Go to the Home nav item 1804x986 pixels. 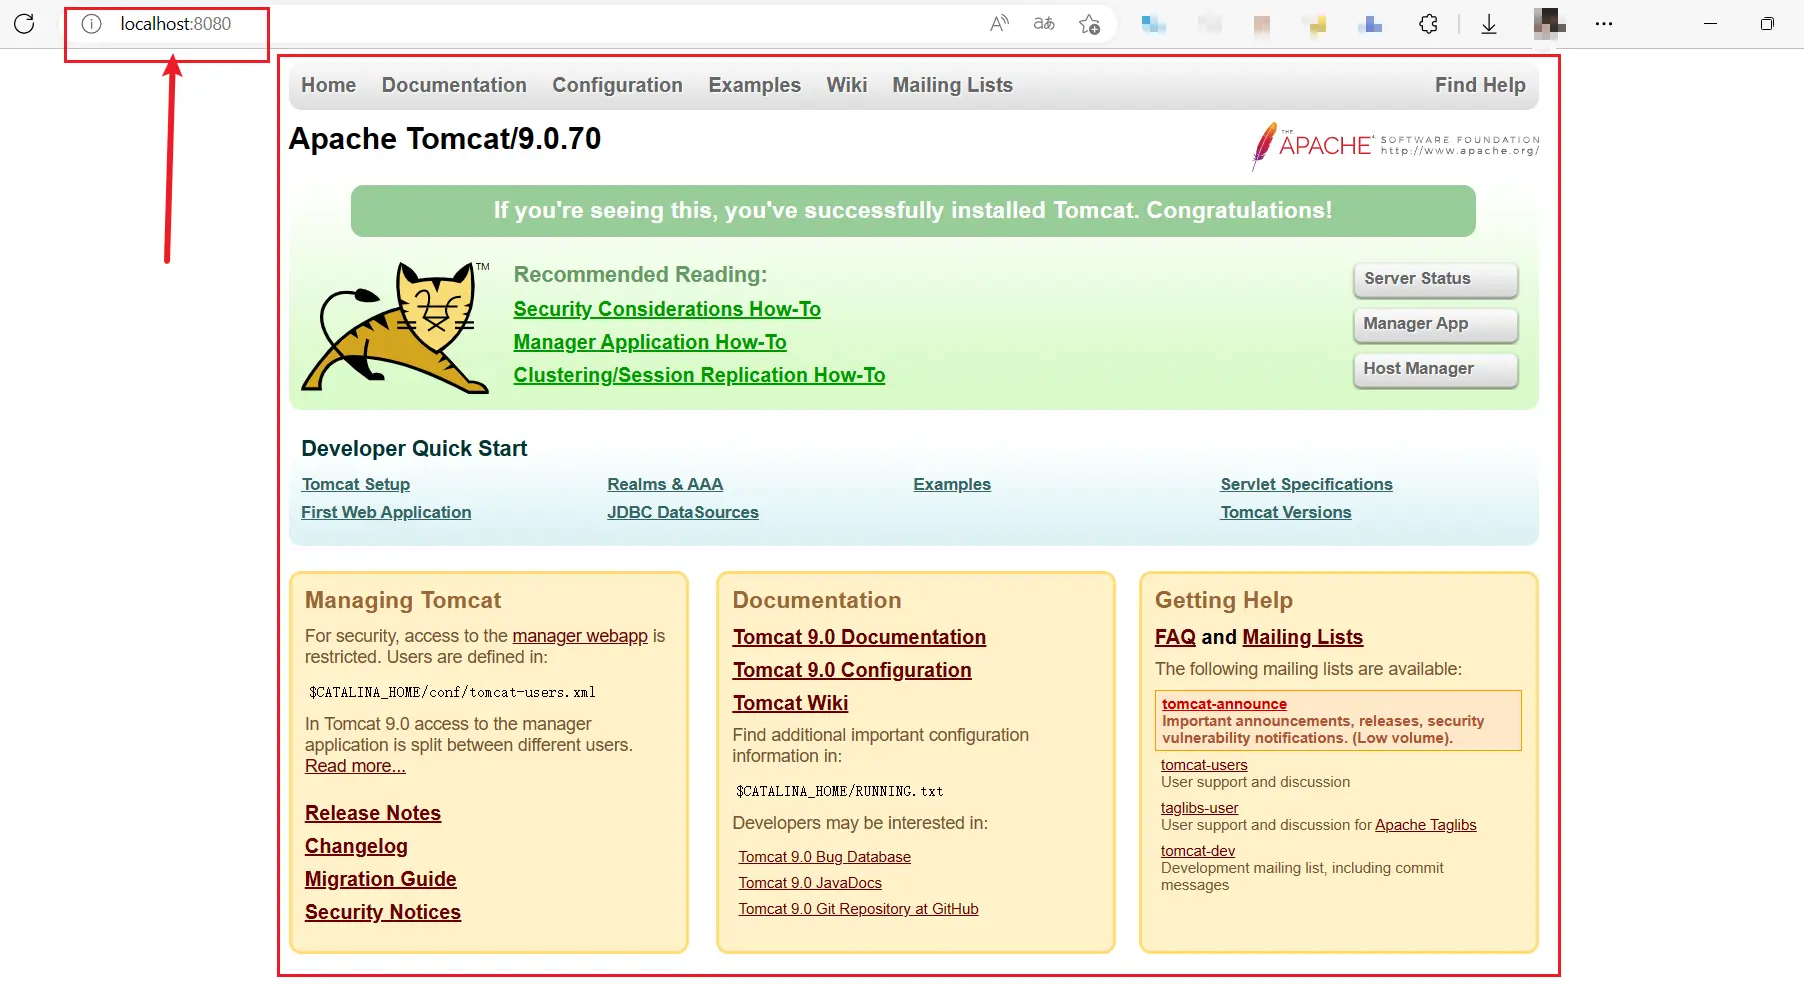pyautogui.click(x=329, y=85)
